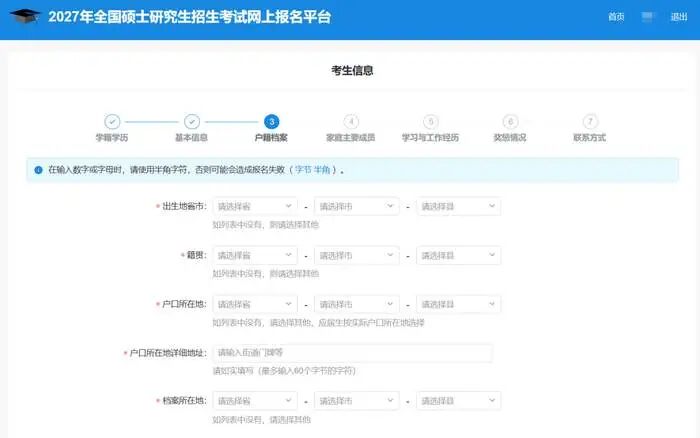Open the 字节 半角 help link
Image resolution: width=700 pixels, height=438 pixels.
(x=312, y=170)
